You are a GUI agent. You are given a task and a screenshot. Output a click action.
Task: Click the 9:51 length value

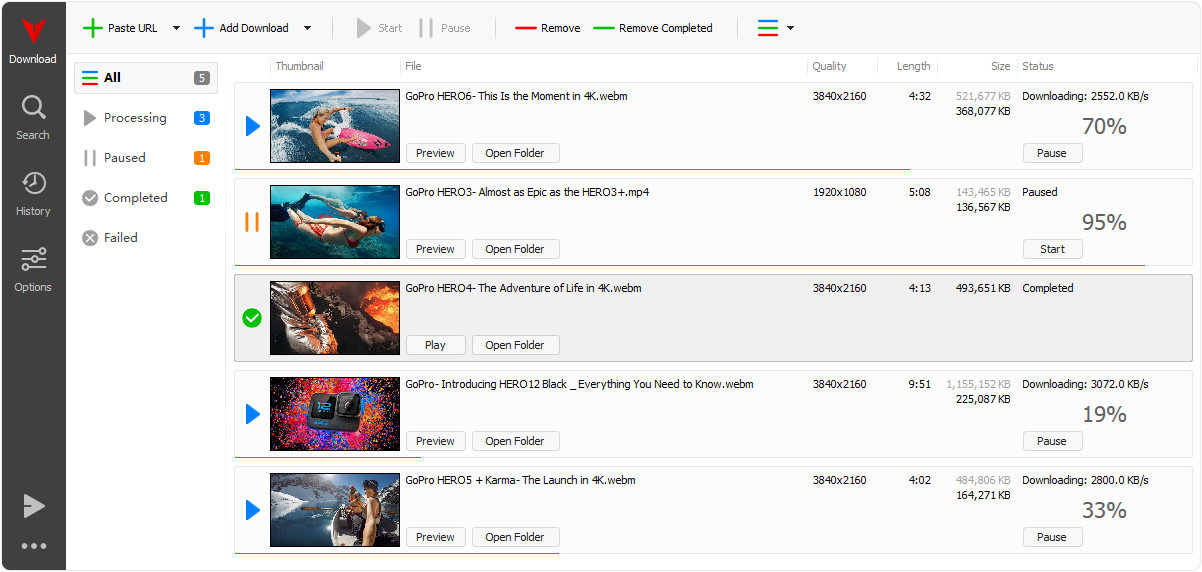coord(920,385)
